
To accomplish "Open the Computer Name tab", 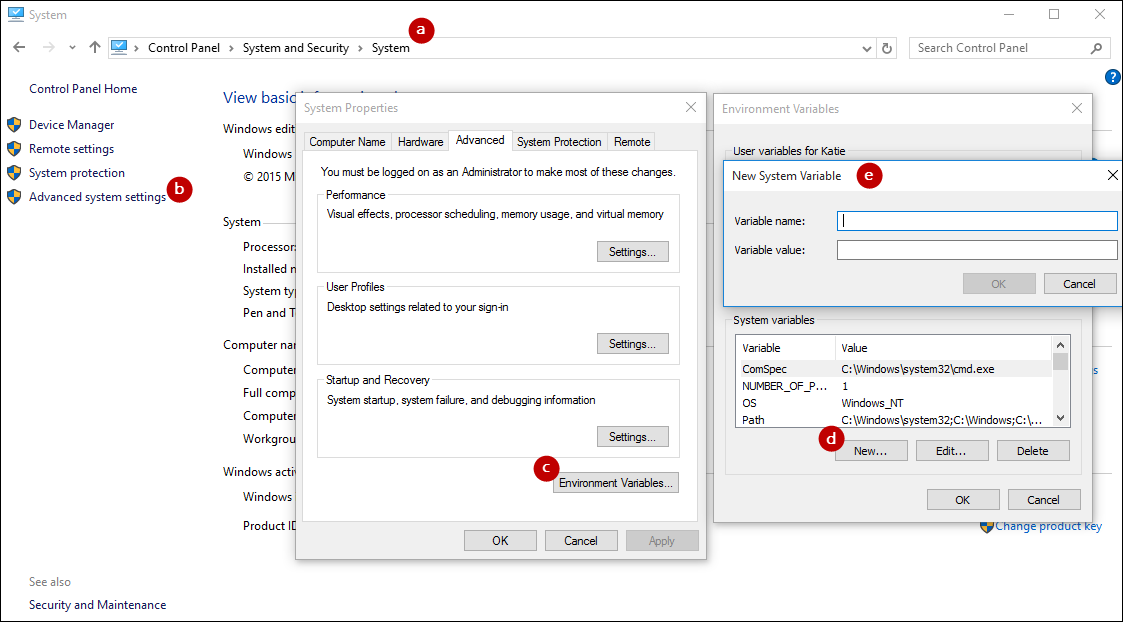I will point(347,142).
